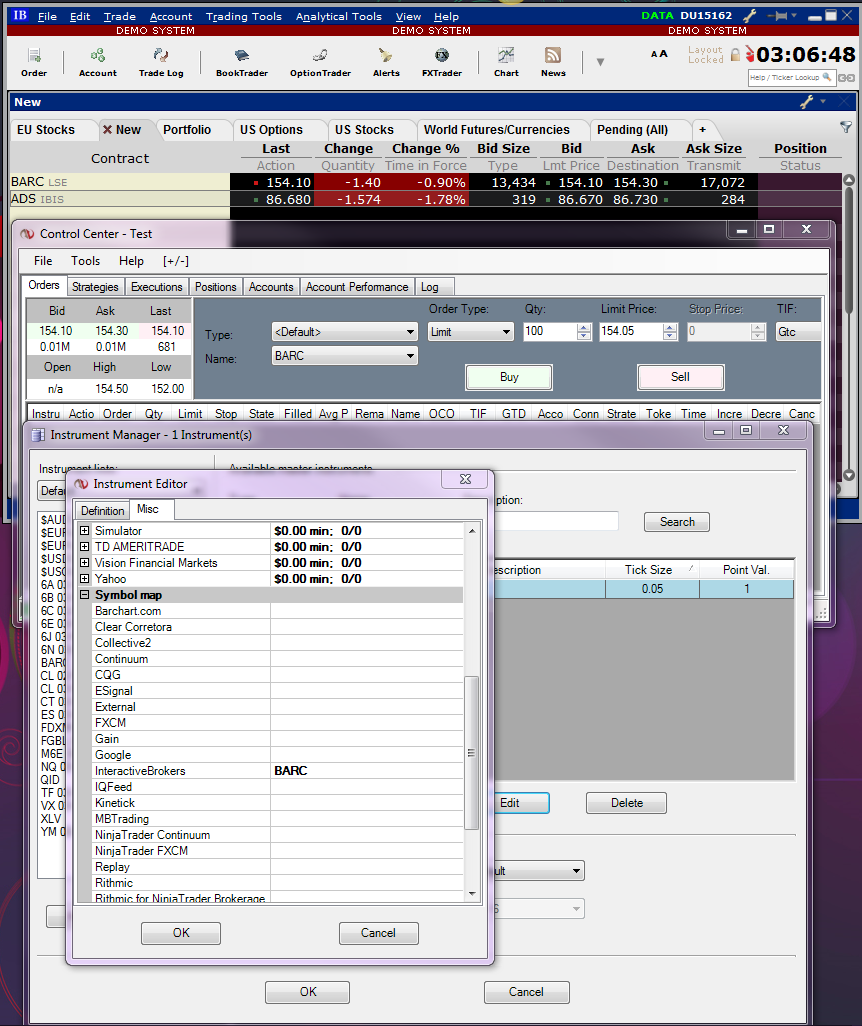The height and width of the screenshot is (1026, 862).
Task: Switch to Strategies tab in Control Center
Action: pos(95,287)
